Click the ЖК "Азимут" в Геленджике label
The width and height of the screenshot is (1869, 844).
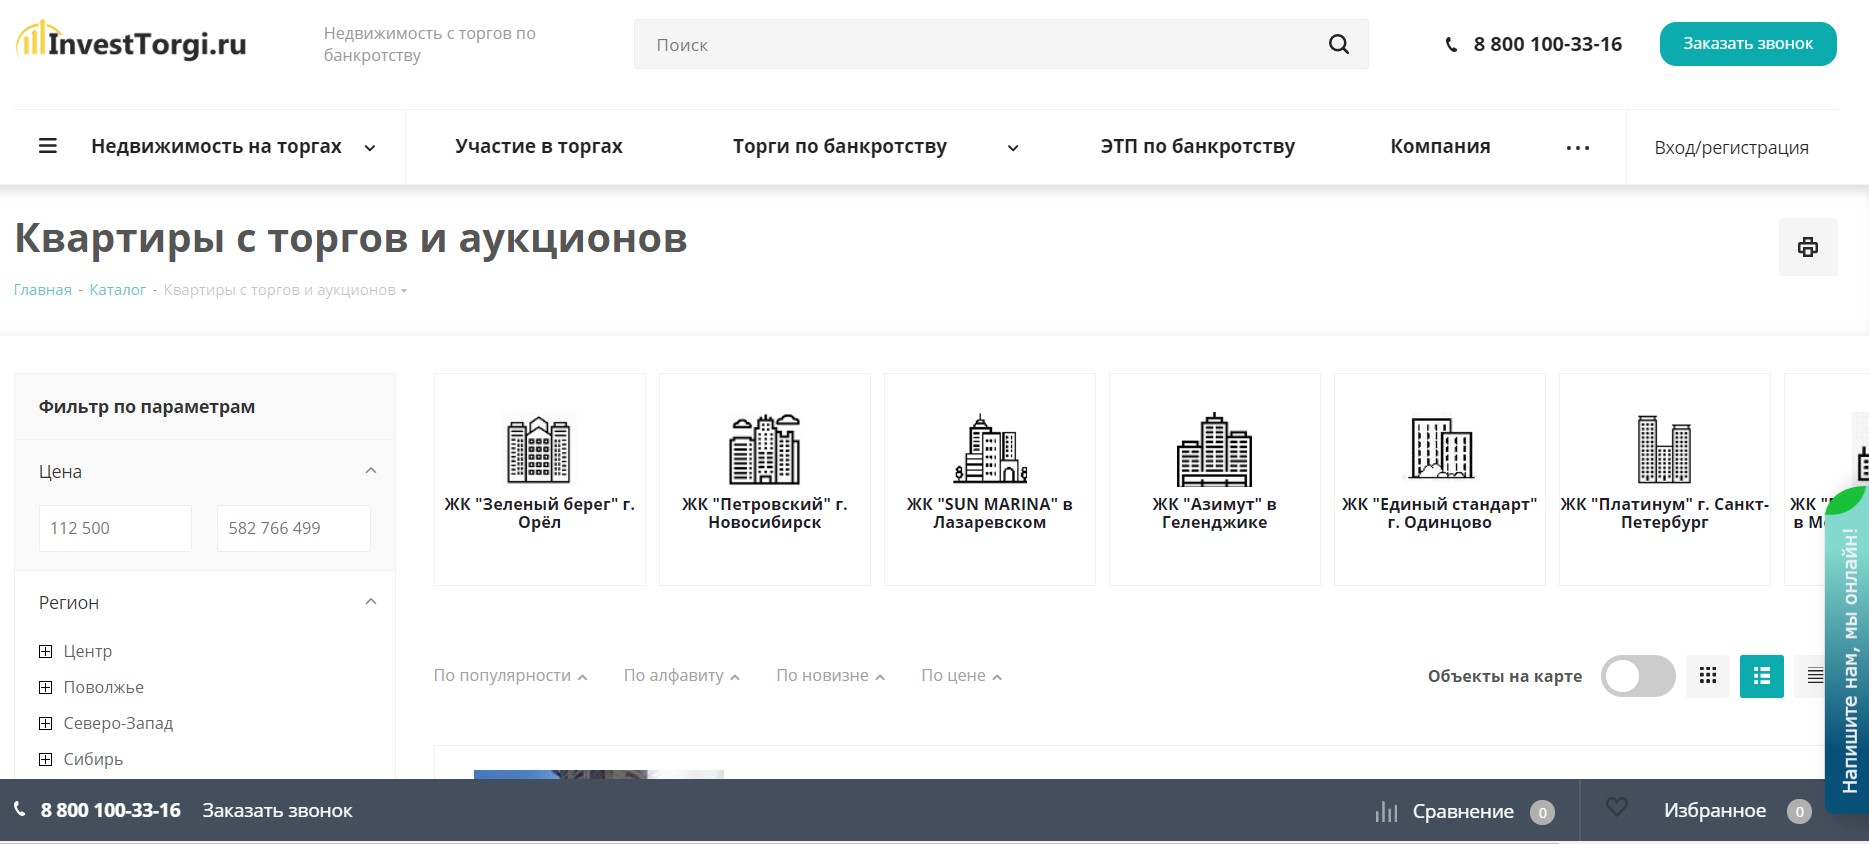(x=1215, y=513)
